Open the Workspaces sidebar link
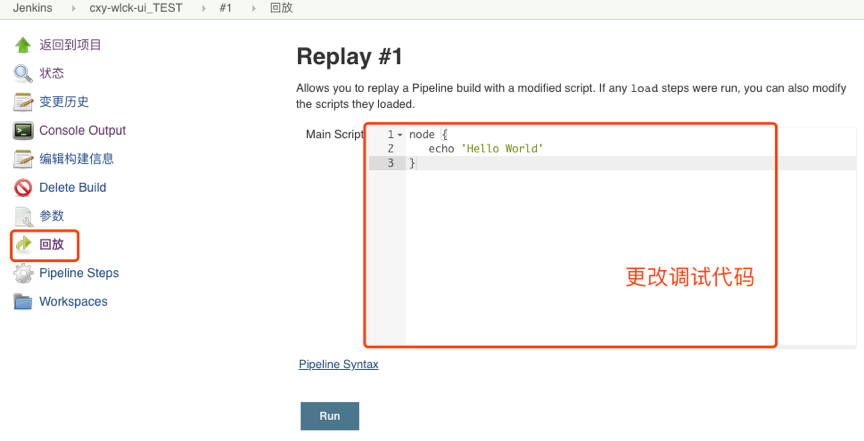Image resolution: width=864 pixels, height=441 pixels. (x=73, y=302)
